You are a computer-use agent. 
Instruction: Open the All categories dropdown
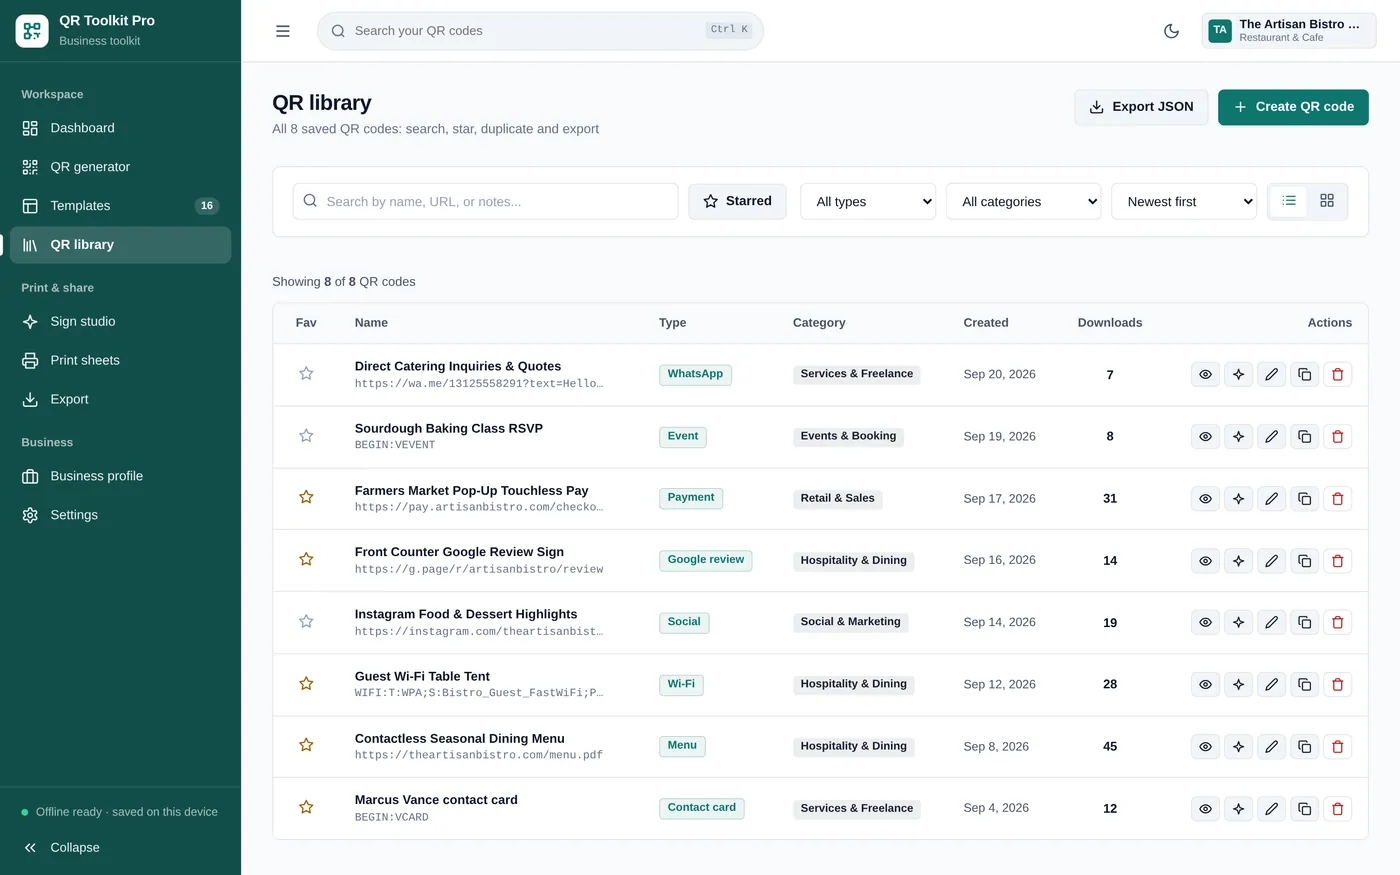(x=1024, y=201)
